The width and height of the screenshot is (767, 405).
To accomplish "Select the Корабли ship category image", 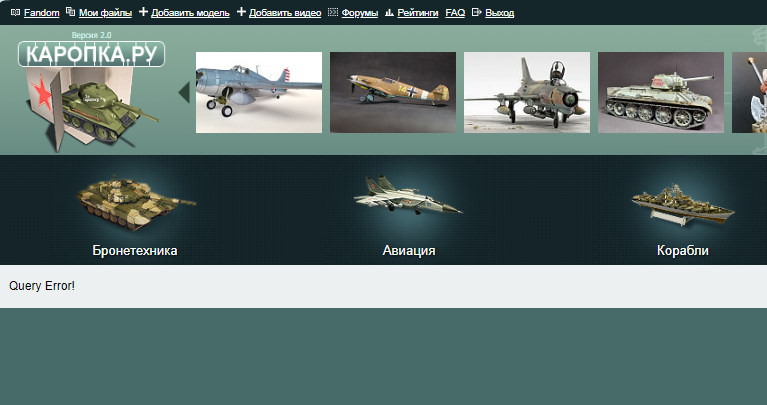I will [683, 204].
